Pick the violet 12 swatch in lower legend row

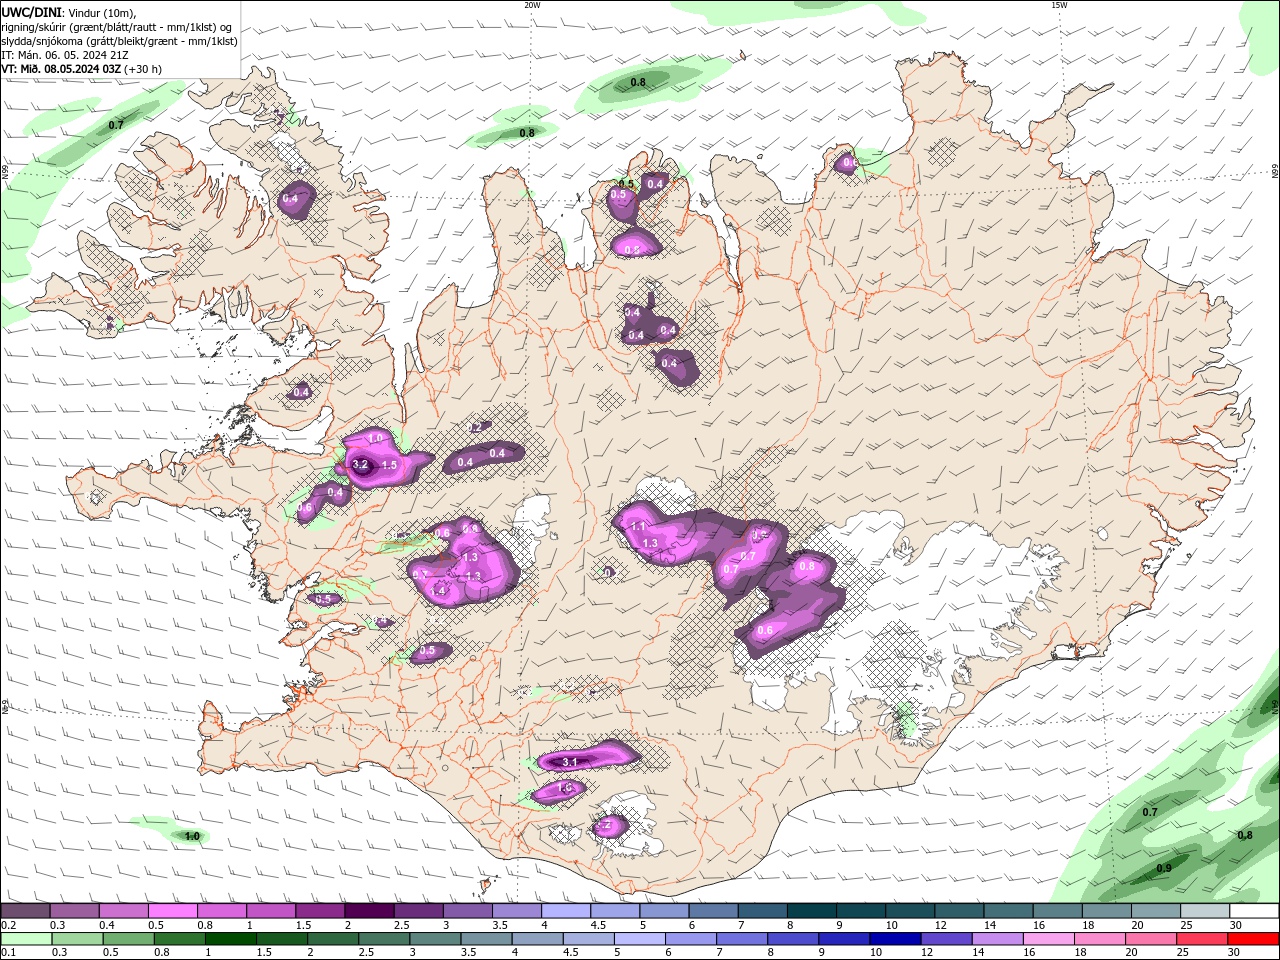946,939
